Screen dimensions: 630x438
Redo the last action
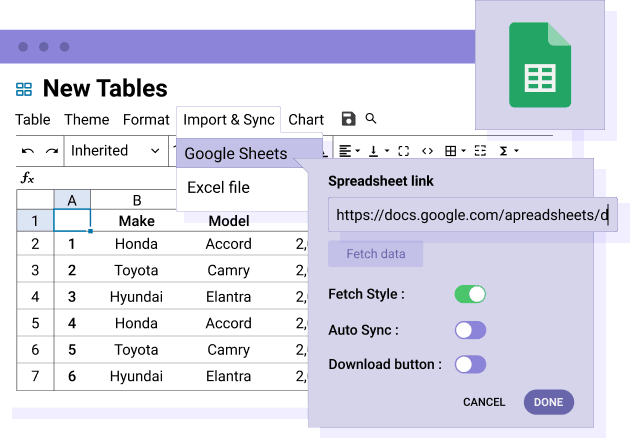(50, 151)
